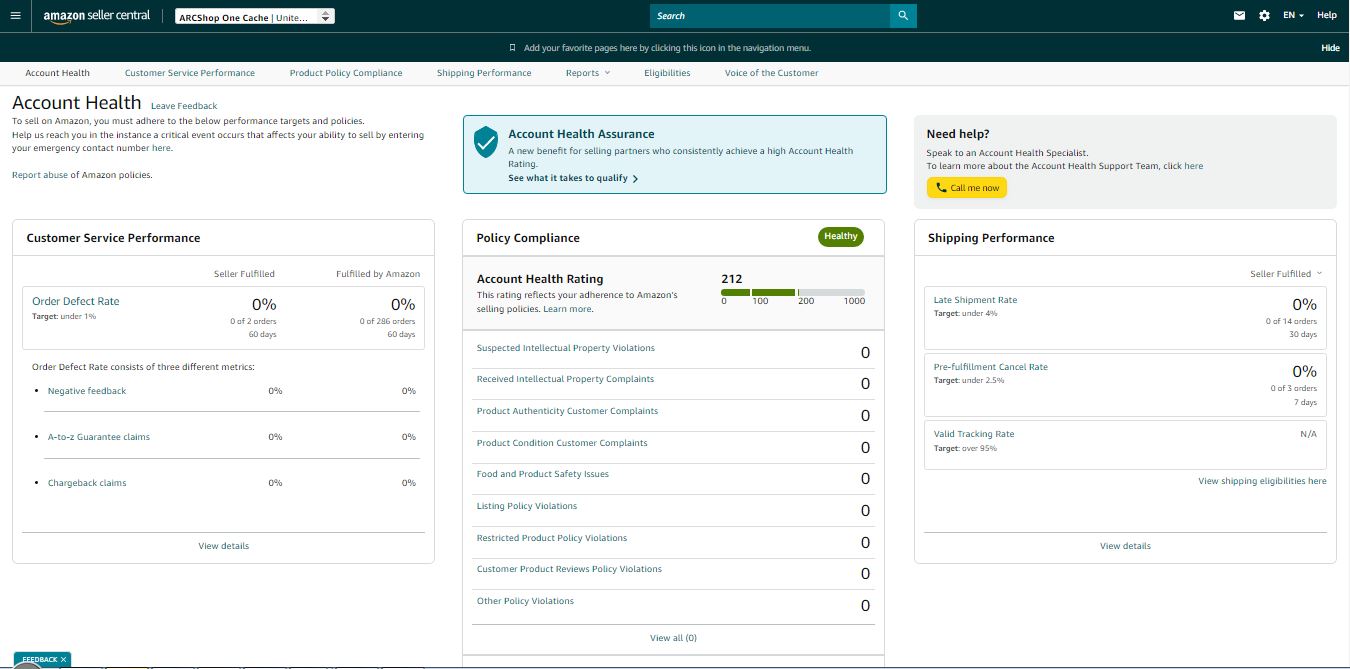This screenshot has height=669, width=1350.
Task: Open Negative feedback metric link
Action: [x=87, y=391]
